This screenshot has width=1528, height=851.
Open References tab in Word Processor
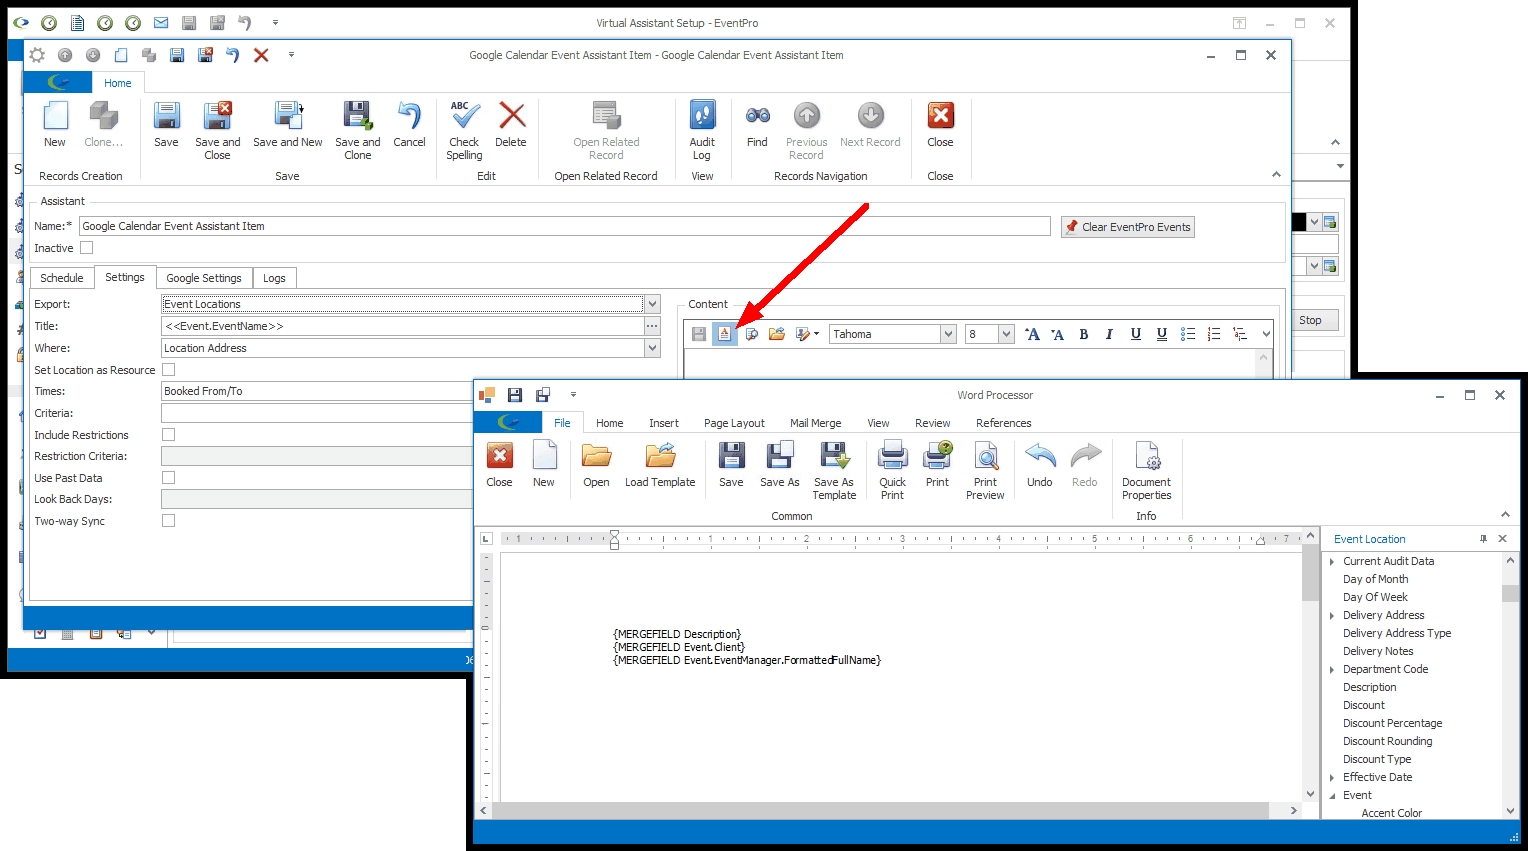(1004, 423)
